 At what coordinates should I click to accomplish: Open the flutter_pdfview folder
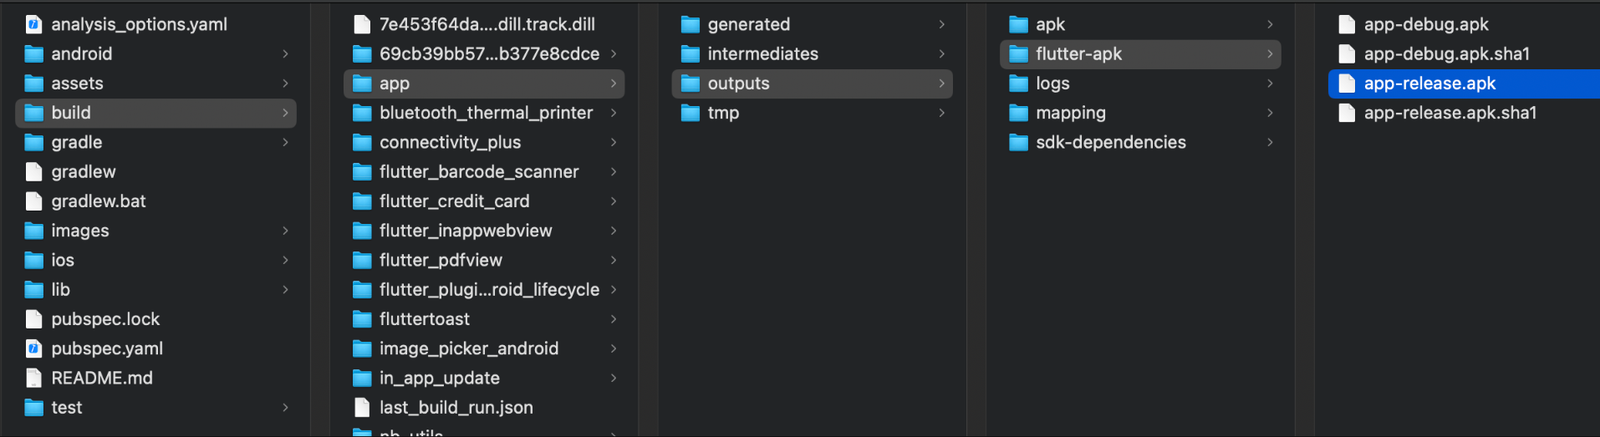pos(440,260)
